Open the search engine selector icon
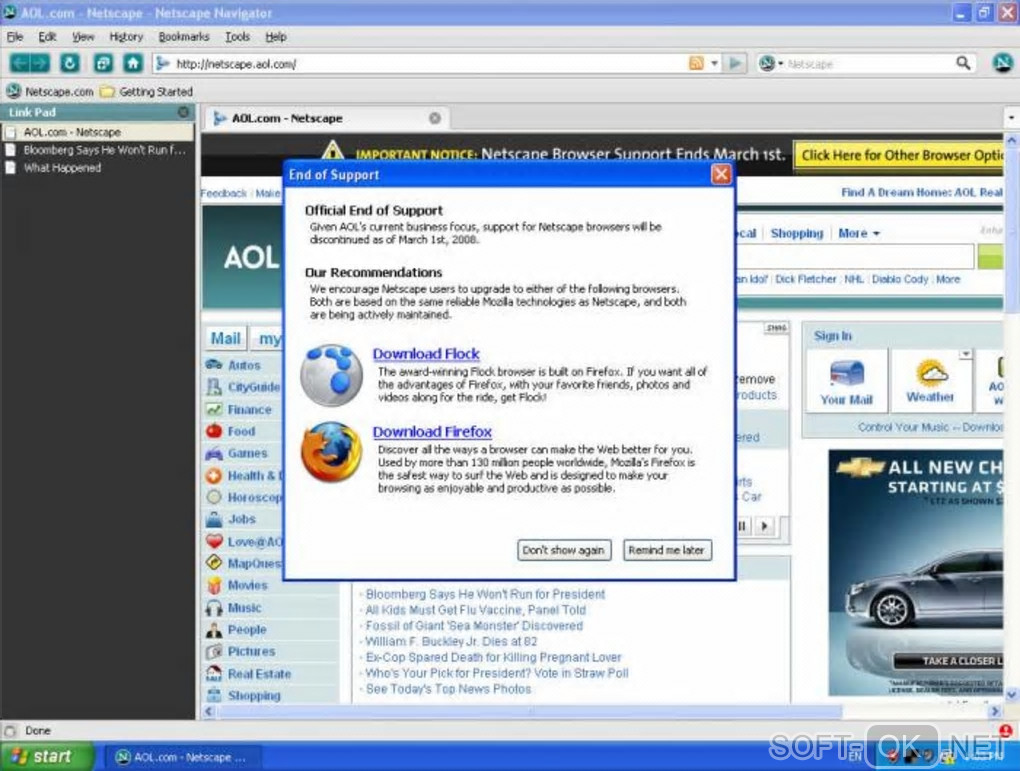Viewport: 1020px width, 771px height. [x=770, y=63]
